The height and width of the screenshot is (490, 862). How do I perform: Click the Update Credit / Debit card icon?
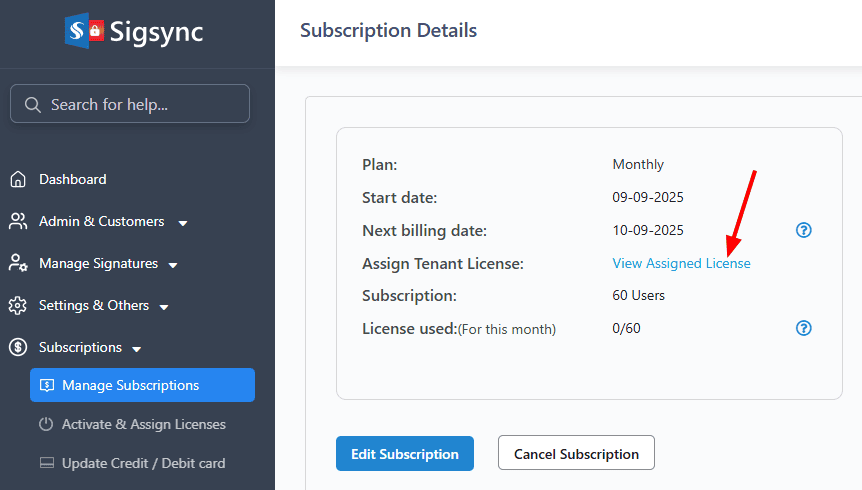46,463
